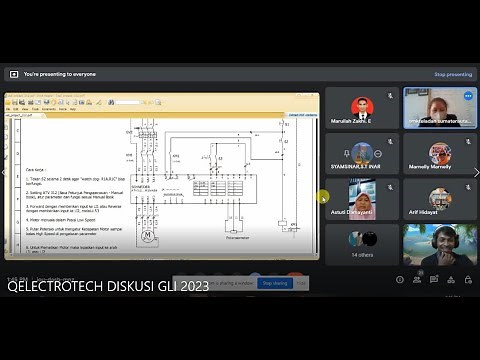Click Hide on the sharing notification bar
This screenshot has height=360, width=480.
tap(301, 283)
